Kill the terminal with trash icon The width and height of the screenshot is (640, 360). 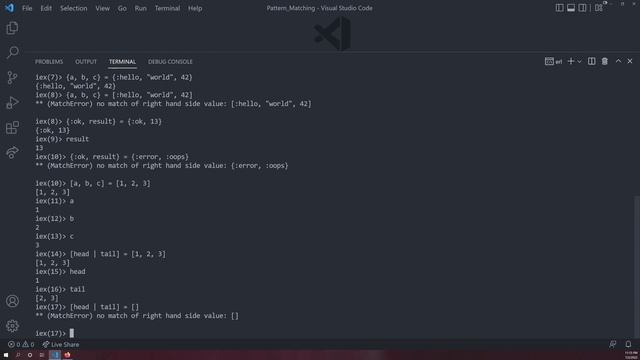click(604, 61)
